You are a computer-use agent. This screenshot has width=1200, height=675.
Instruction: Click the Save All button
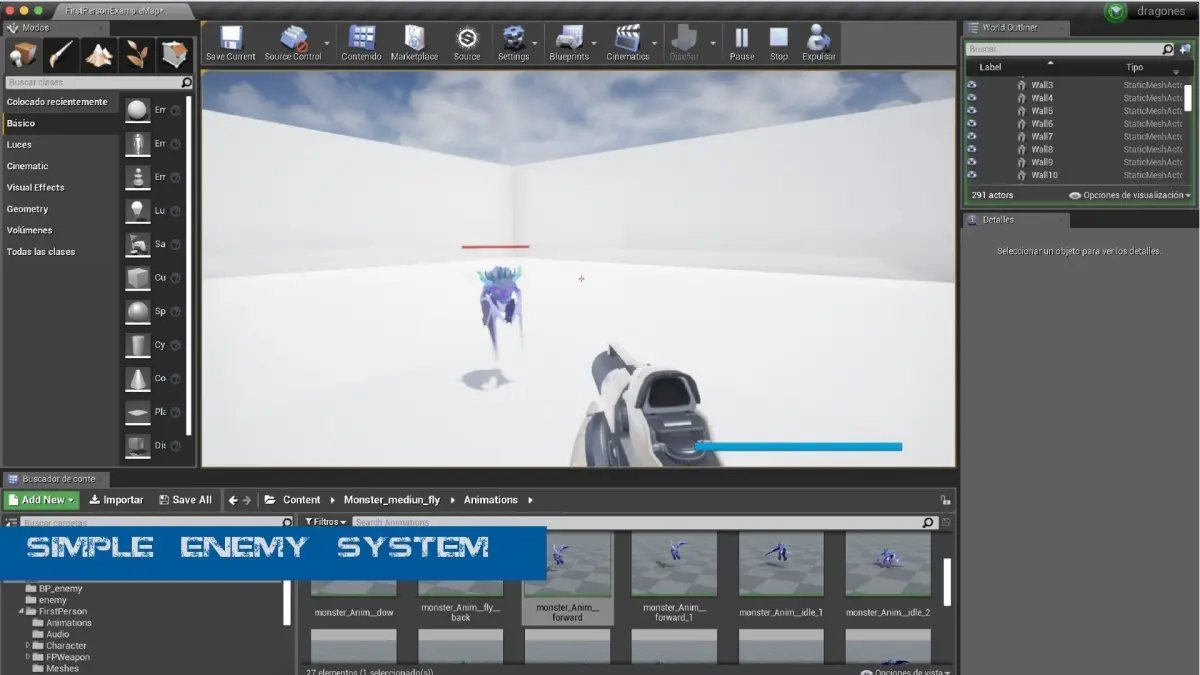point(185,500)
